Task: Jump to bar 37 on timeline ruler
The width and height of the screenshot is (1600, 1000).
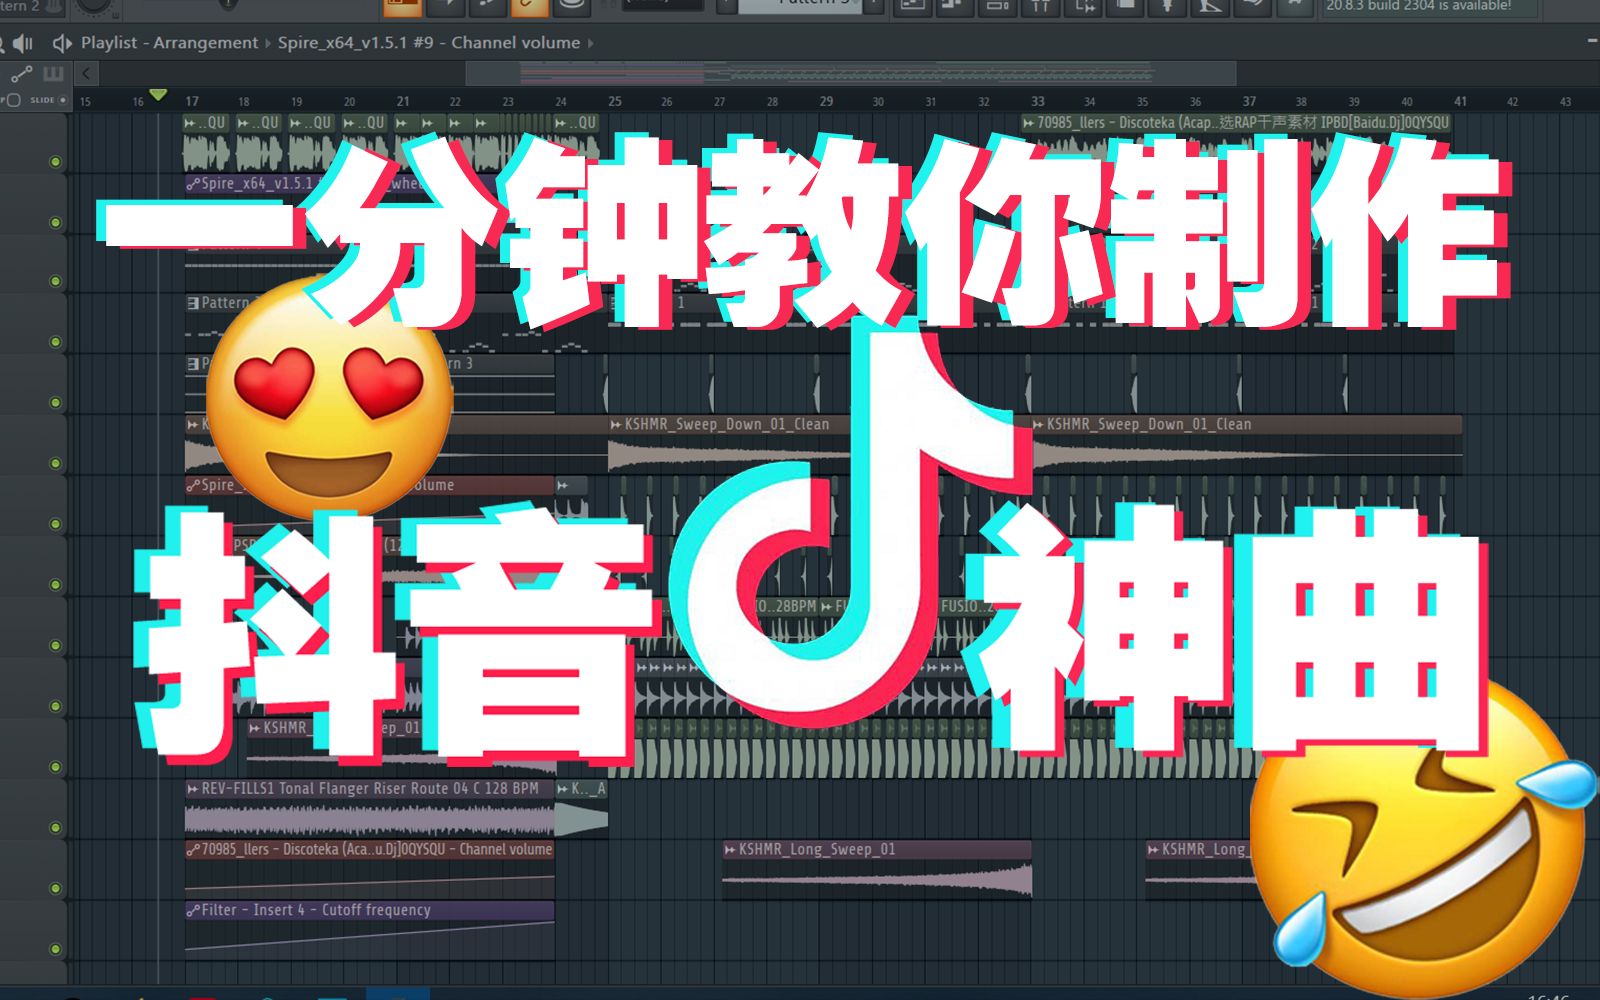Action: coord(1249,101)
